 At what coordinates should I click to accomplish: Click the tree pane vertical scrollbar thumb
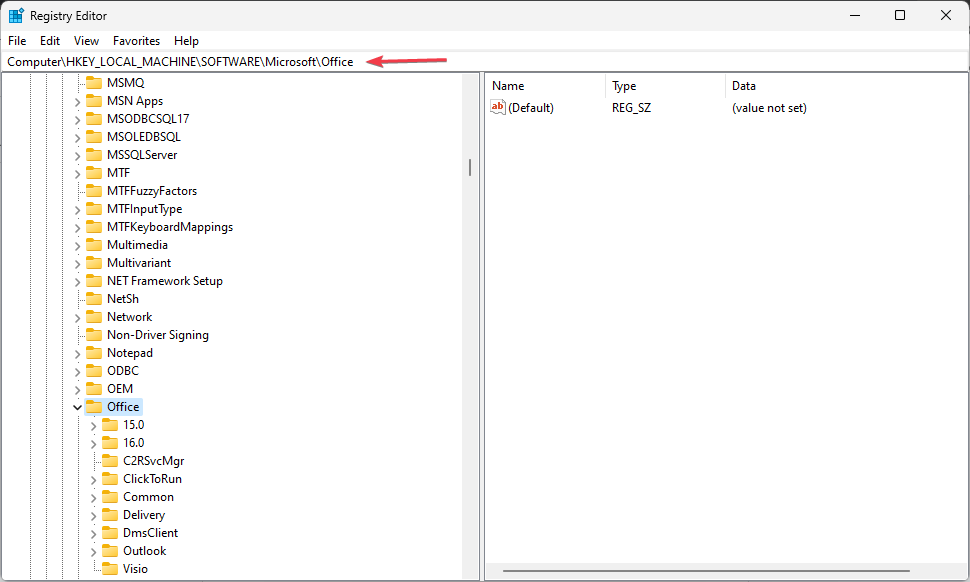point(470,167)
